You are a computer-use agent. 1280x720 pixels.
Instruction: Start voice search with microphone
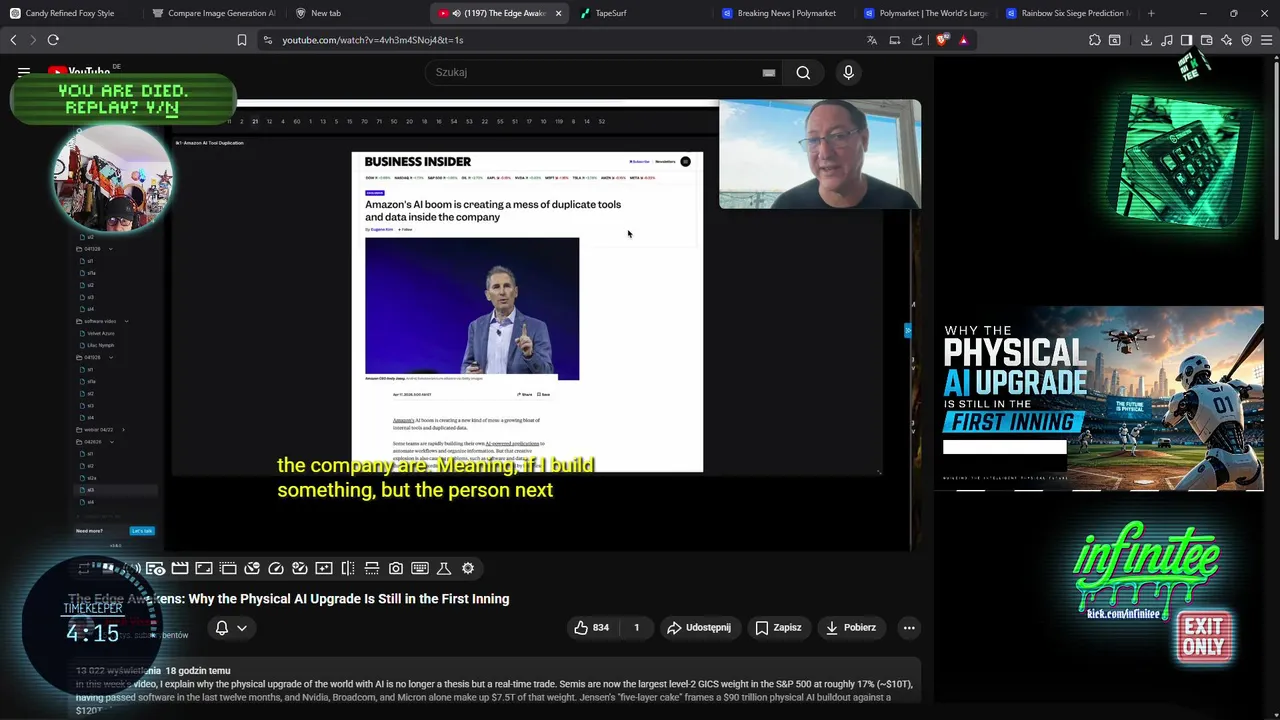pyautogui.click(x=848, y=72)
